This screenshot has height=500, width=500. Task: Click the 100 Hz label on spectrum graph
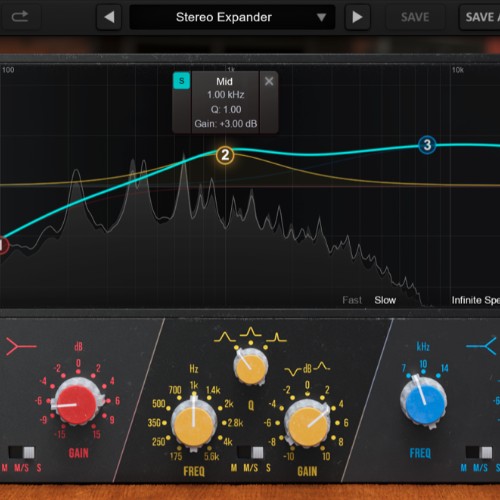pos(8,70)
